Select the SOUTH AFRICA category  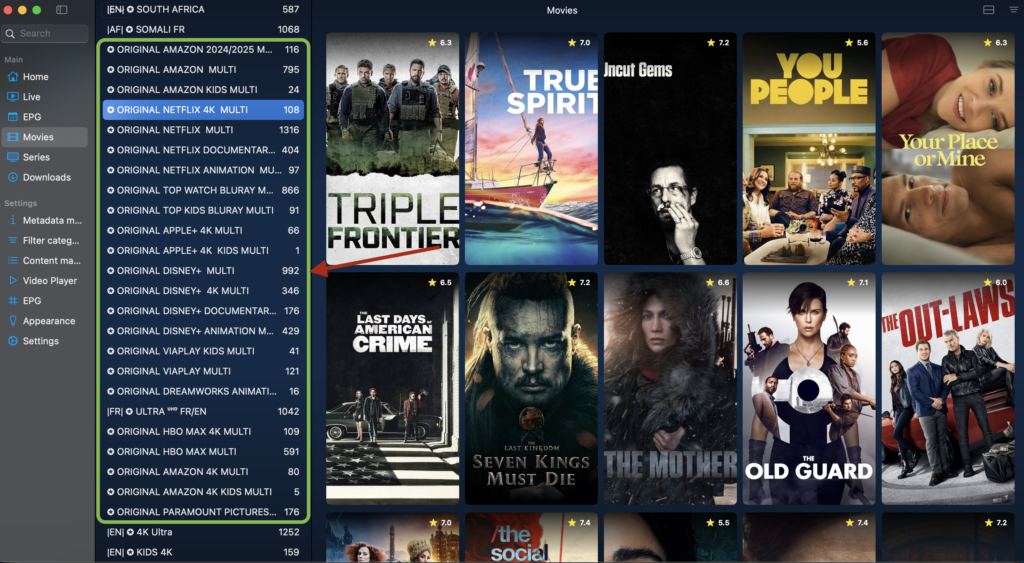[x=203, y=9]
